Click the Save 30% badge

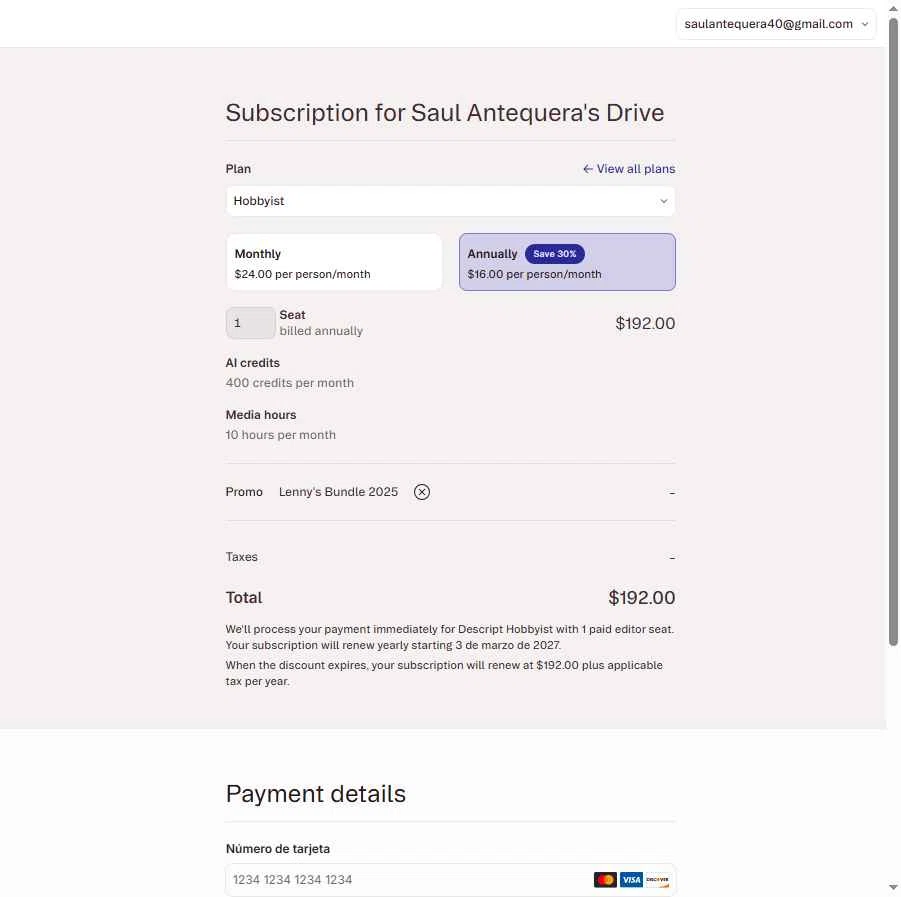point(554,254)
